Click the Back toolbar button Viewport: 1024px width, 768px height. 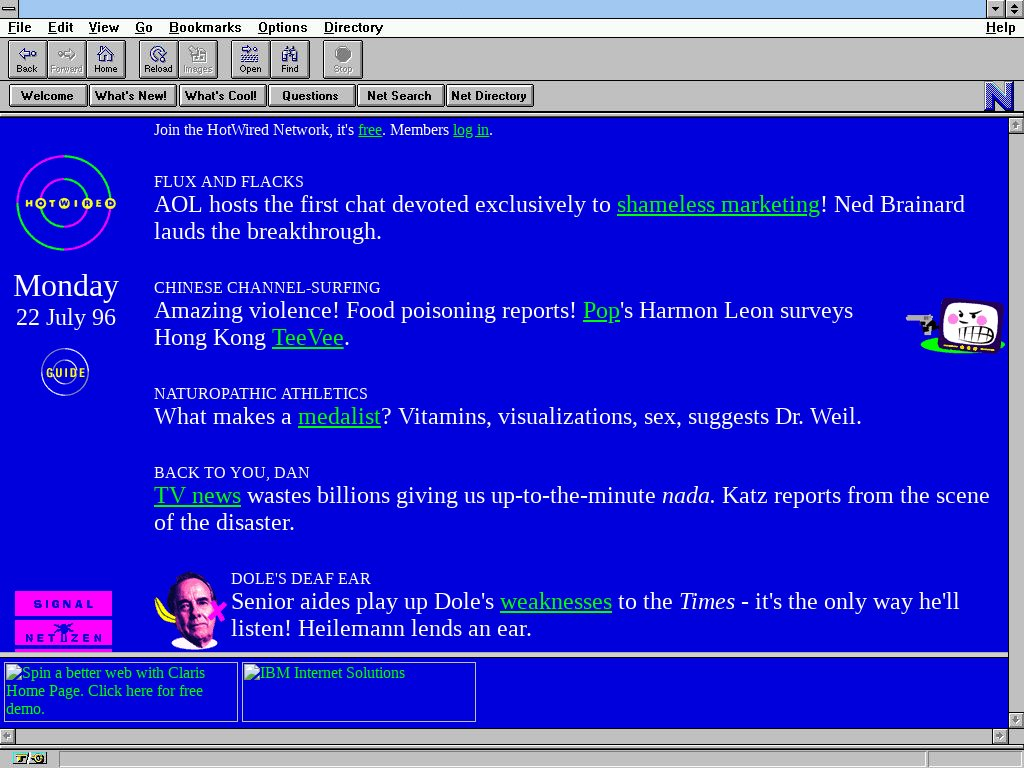[27, 59]
